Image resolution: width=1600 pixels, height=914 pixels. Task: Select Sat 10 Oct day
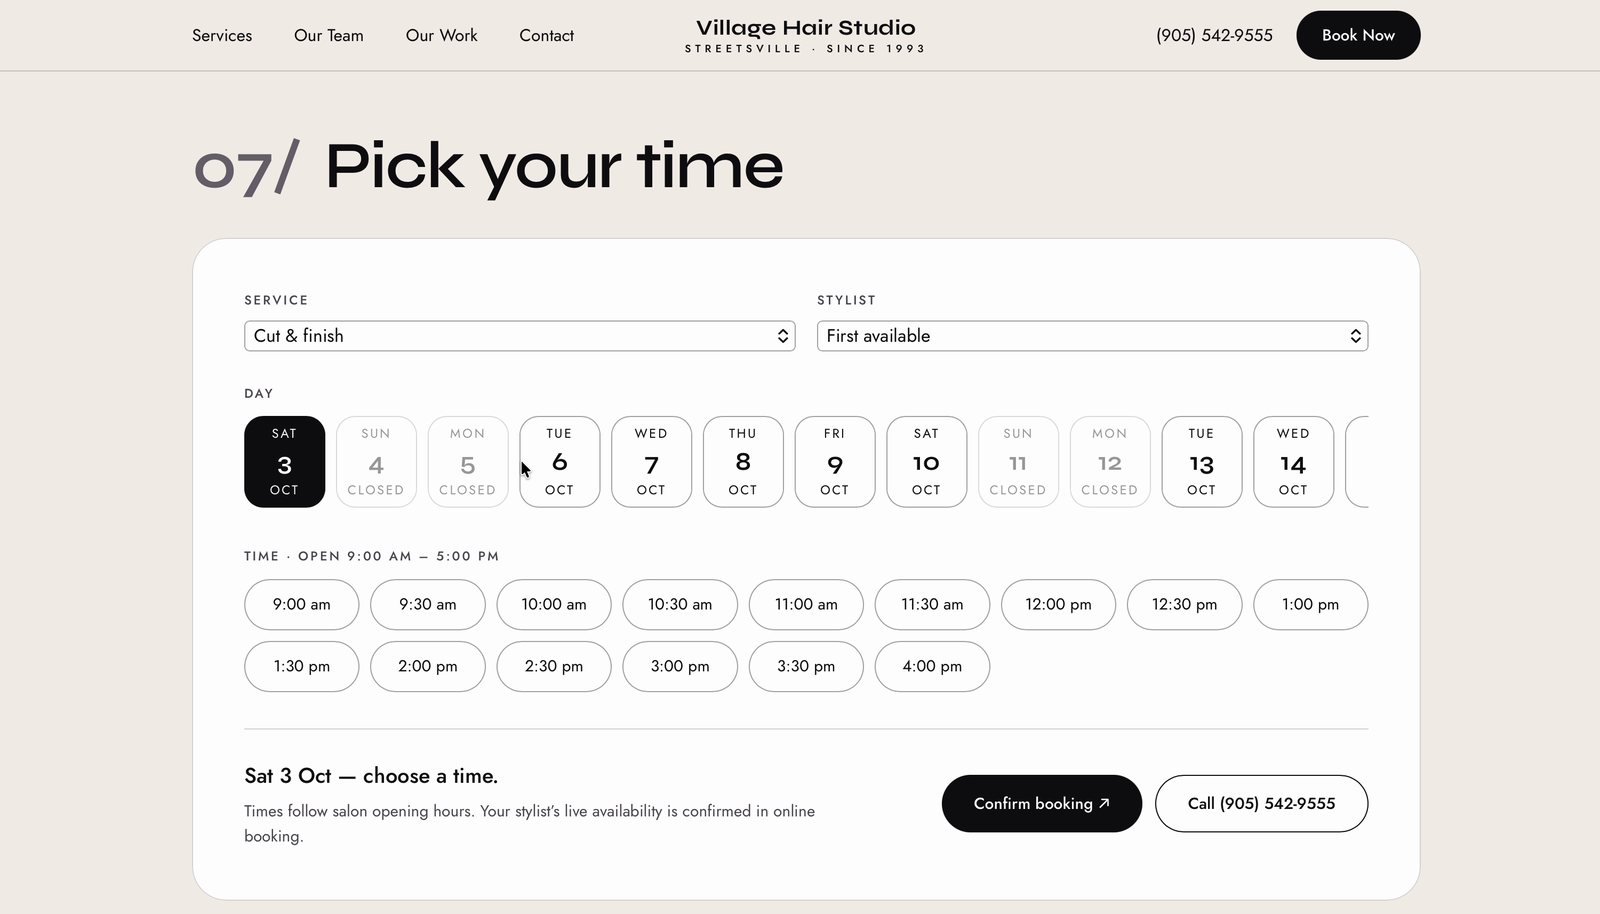click(x=926, y=462)
